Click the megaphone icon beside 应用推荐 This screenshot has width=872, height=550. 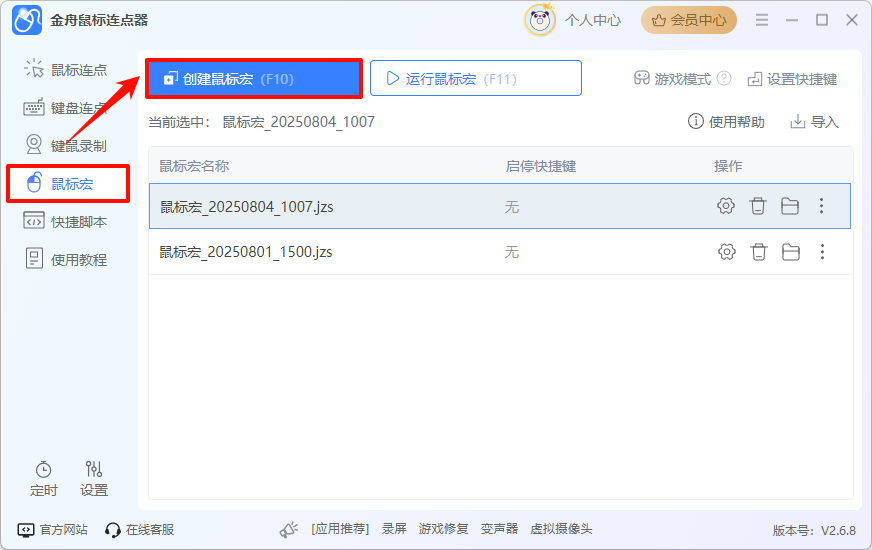(x=289, y=529)
